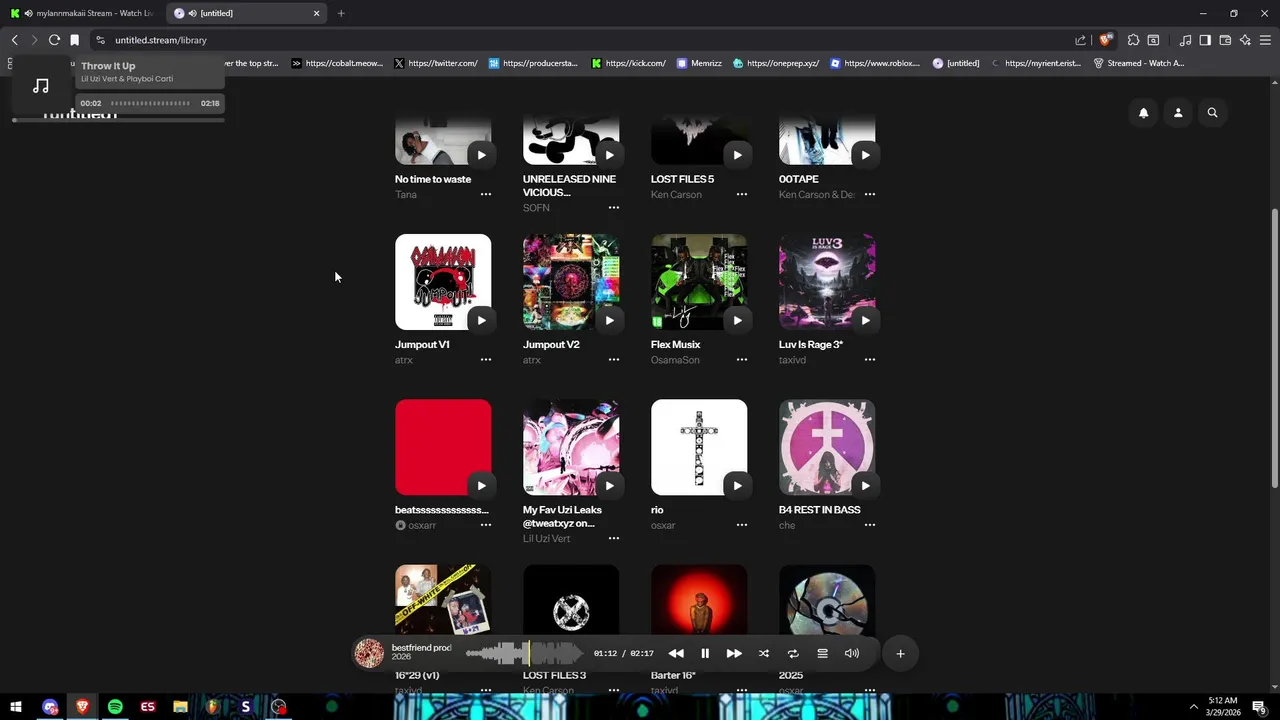Screen dimensions: 1280x720
Task: Open the Brave Wallet icon
Action: tap(1225, 40)
